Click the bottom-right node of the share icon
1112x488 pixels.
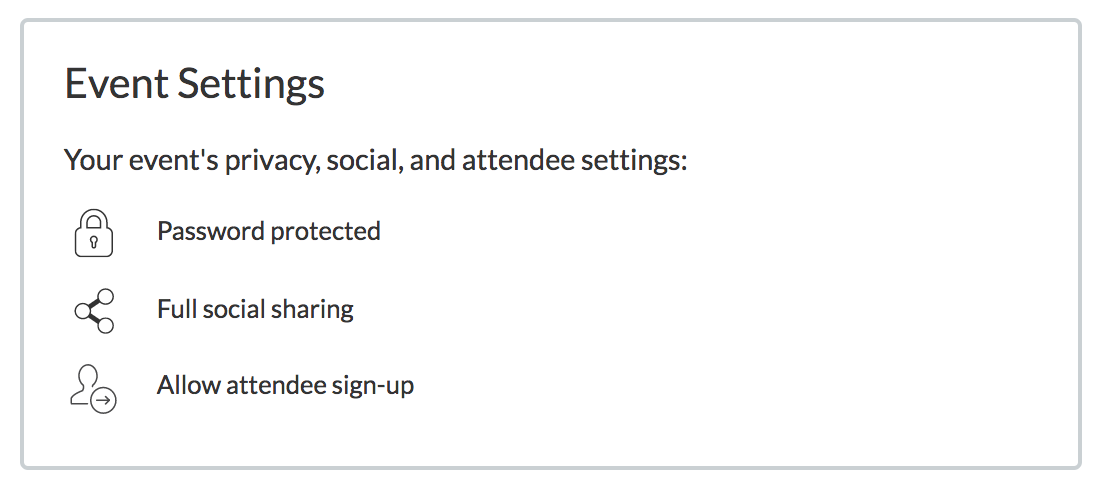105,325
